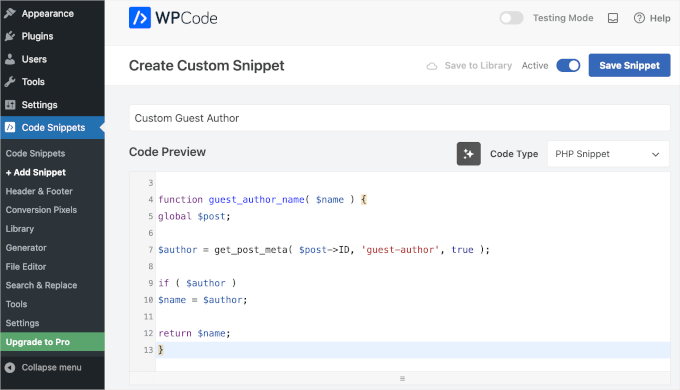
Task: Click the Custom Guest Author title field
Action: pyautogui.click(x=399, y=118)
